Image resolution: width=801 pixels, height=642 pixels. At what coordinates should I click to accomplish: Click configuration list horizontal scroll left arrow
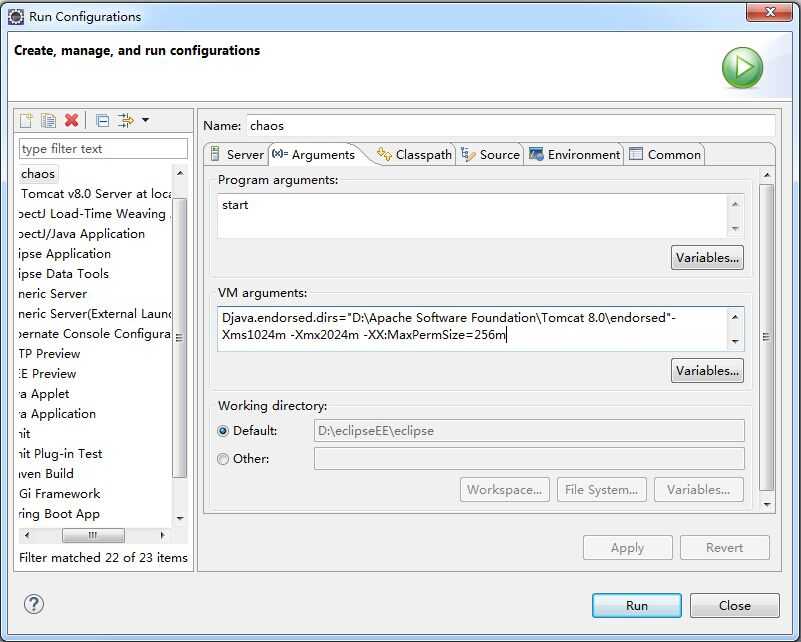pos(27,535)
